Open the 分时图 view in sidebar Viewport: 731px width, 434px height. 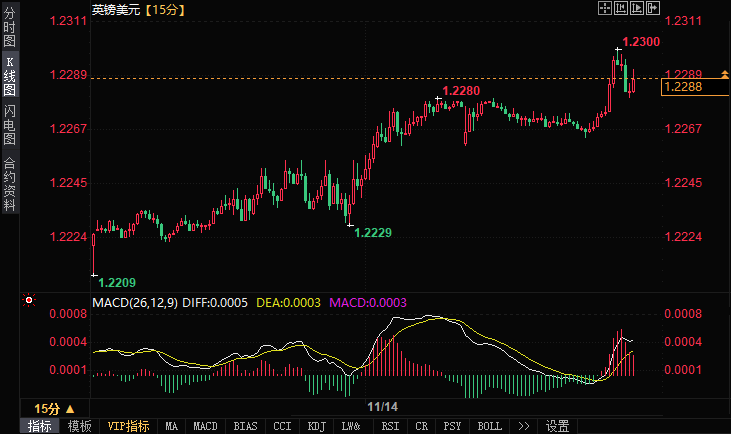pyautogui.click(x=9, y=26)
